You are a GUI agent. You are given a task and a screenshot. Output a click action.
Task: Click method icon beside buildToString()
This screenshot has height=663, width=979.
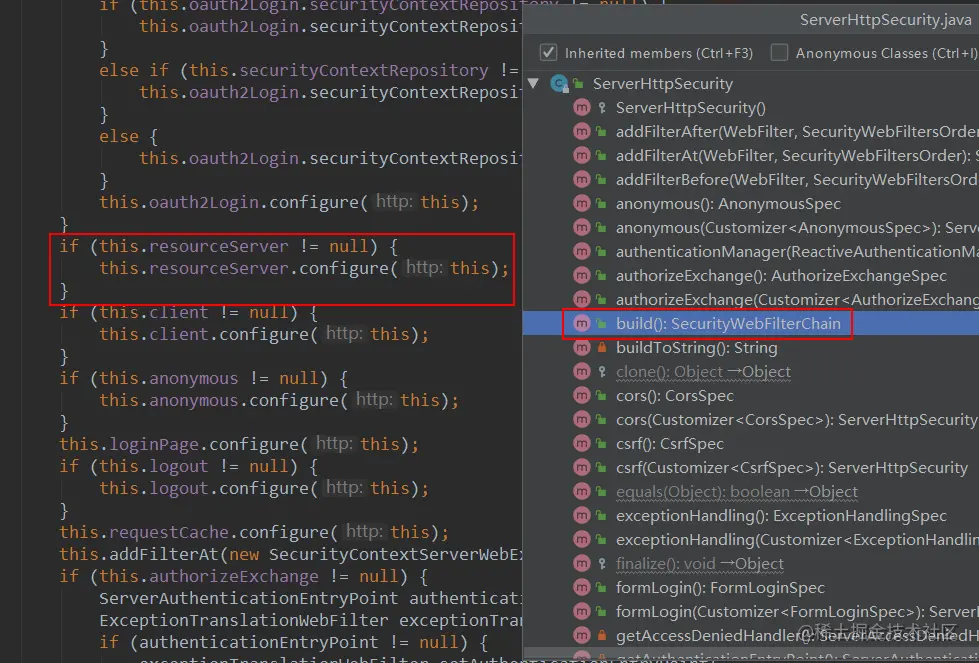coord(582,348)
